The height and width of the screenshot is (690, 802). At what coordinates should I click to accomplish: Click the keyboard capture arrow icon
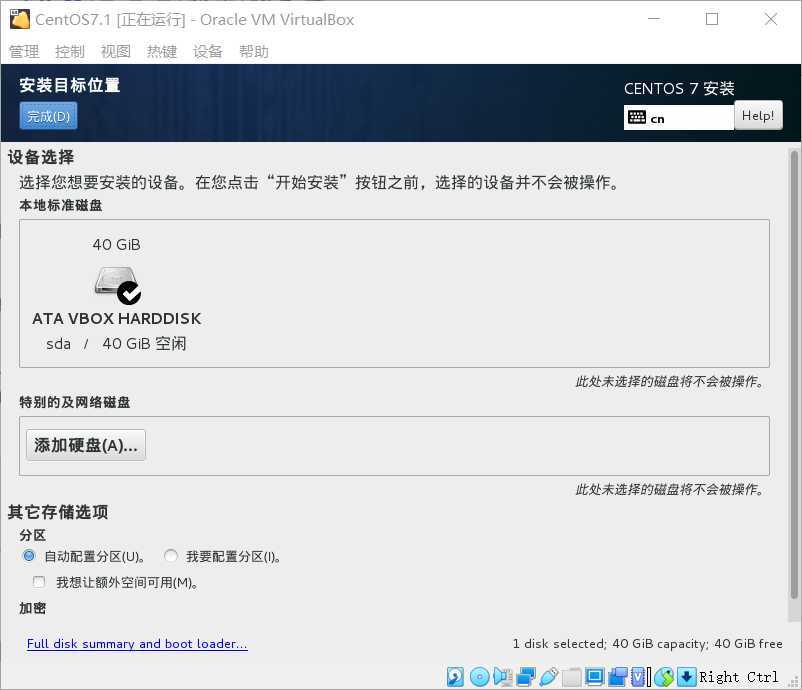point(686,677)
